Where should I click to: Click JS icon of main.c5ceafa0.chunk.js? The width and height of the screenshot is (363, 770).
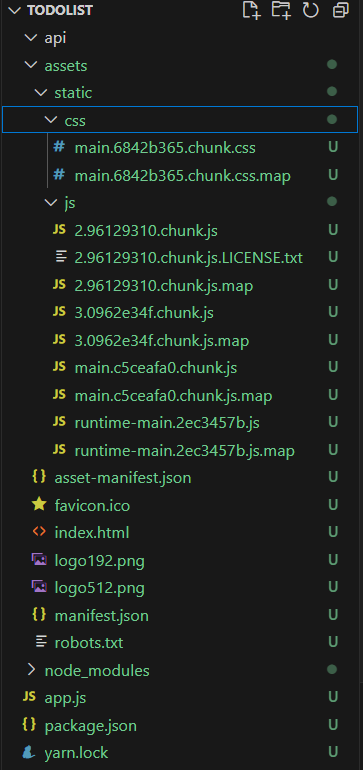pyautogui.click(x=59, y=367)
